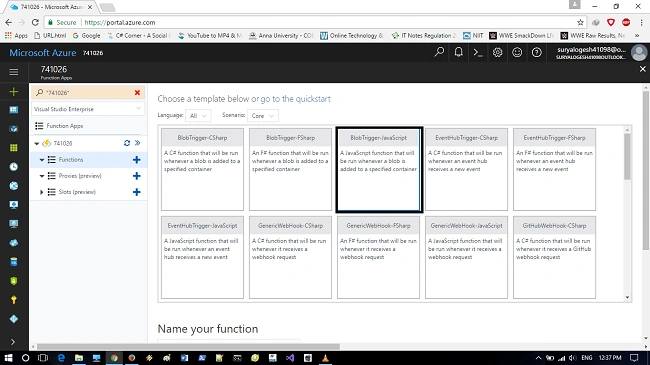Bookmark page with star icon
The width and height of the screenshot is (650, 365).
coord(580,22)
